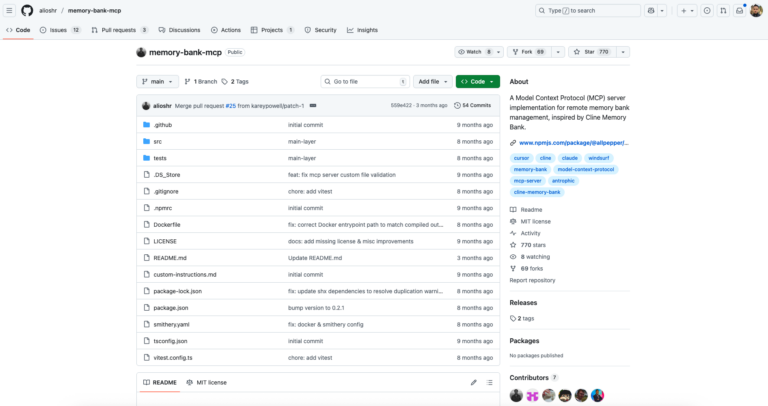
Task: Open Copilot chat icon in header
Action: tap(650, 10)
